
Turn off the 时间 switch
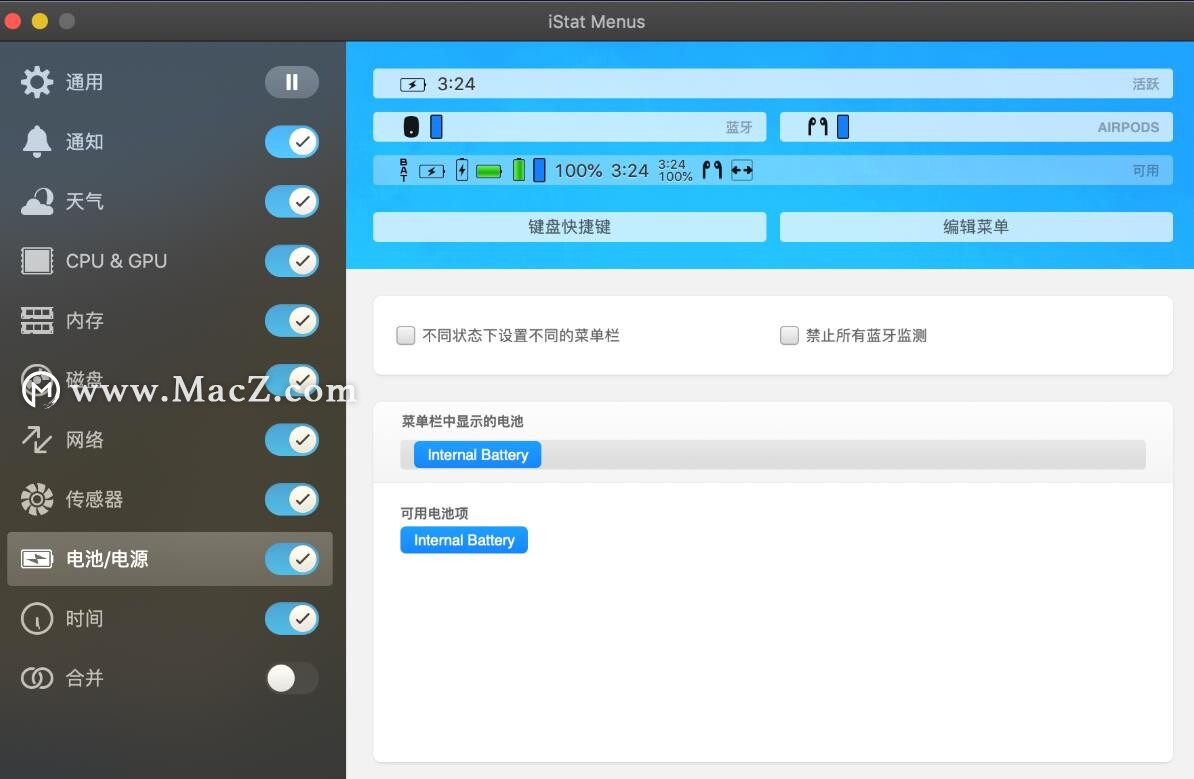click(292, 618)
